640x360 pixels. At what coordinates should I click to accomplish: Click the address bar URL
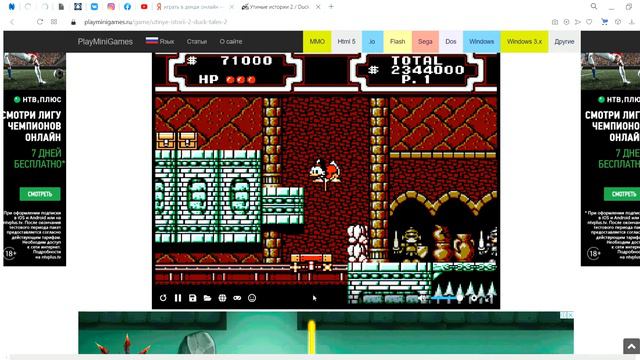pos(155,22)
